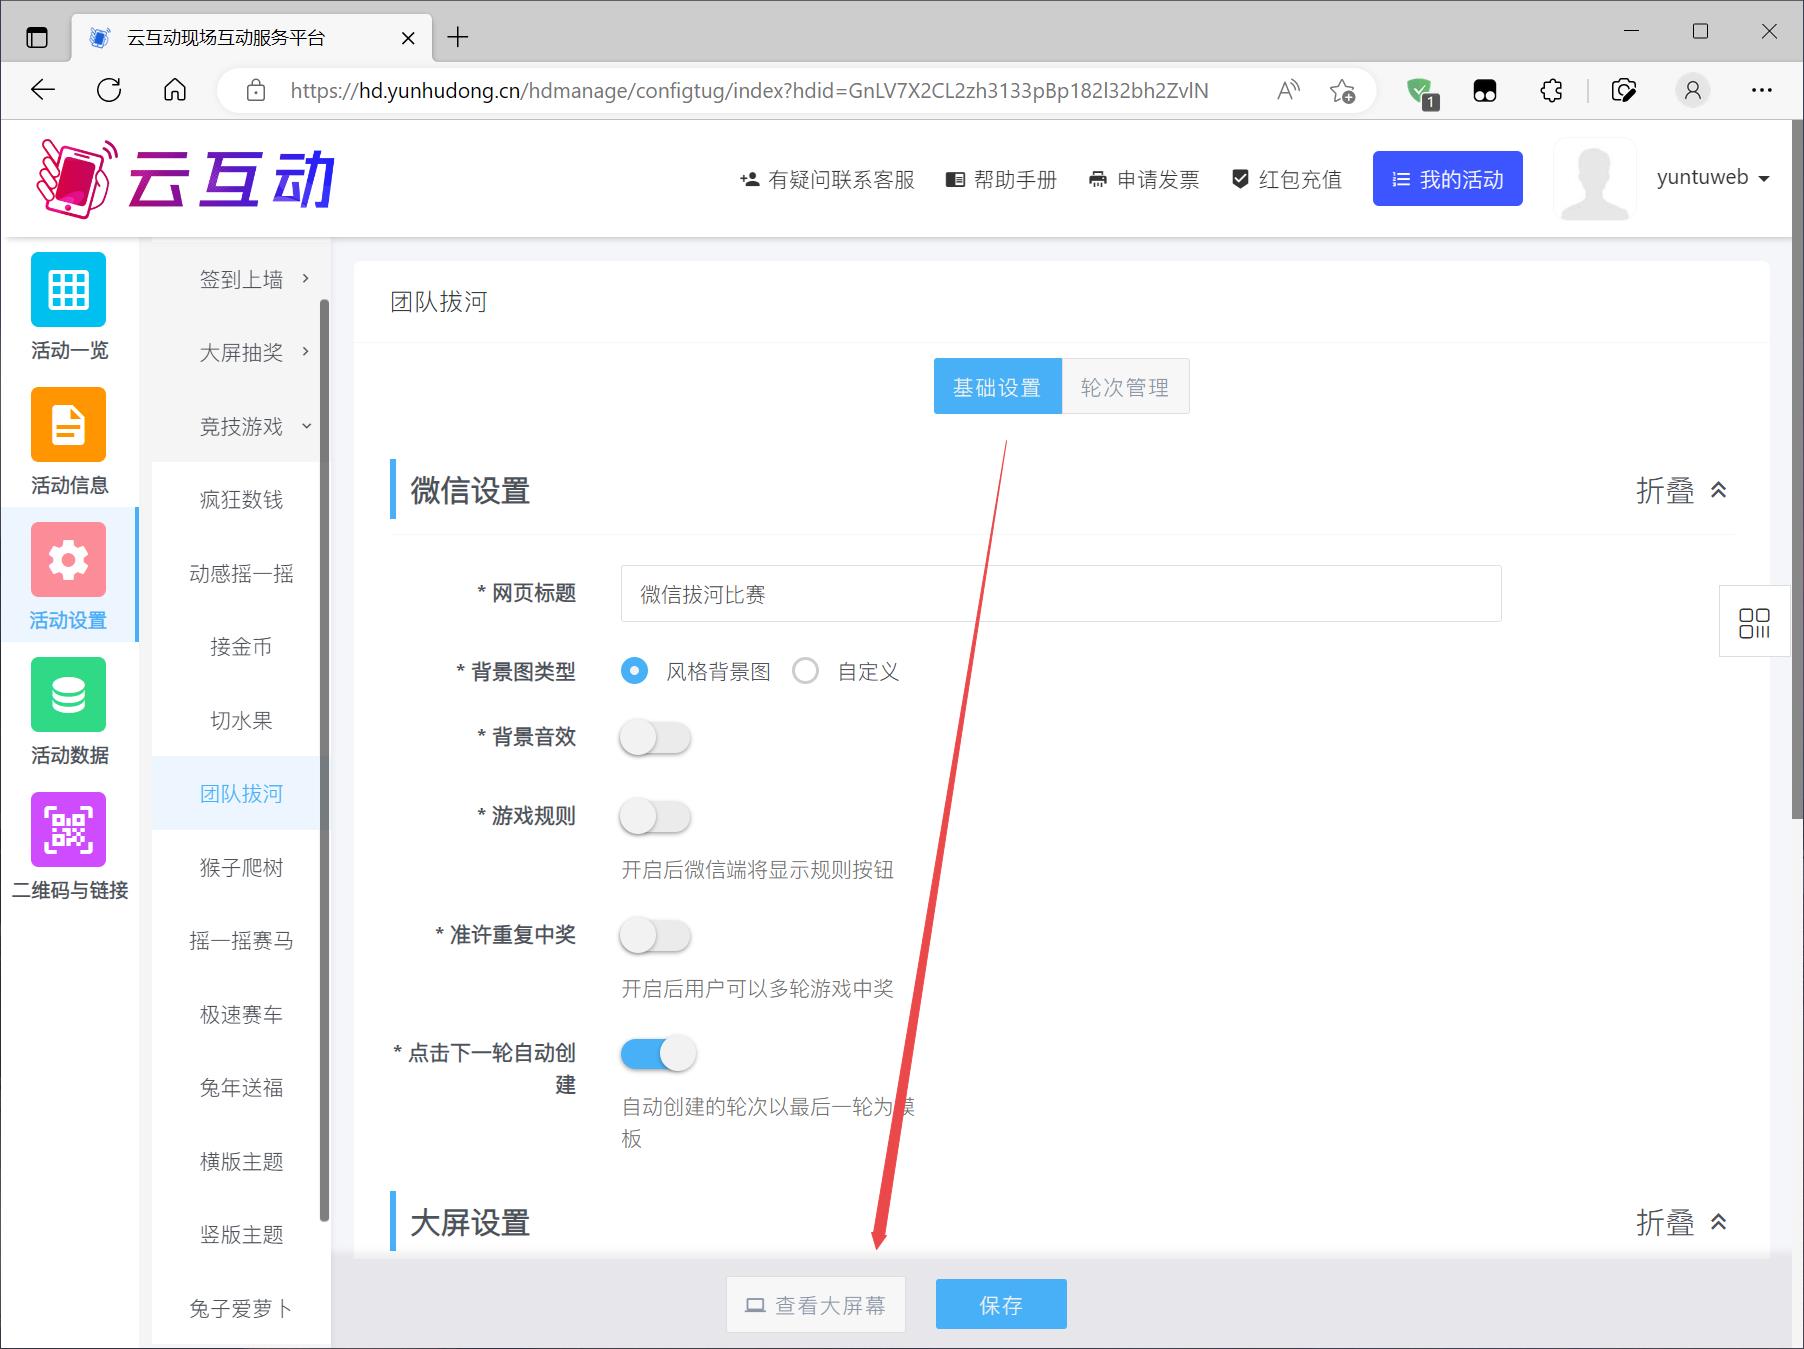Screen dimensions: 1804x1349
Task: Disable the 点击下一轮自动创建 toggle
Action: coord(658,1053)
